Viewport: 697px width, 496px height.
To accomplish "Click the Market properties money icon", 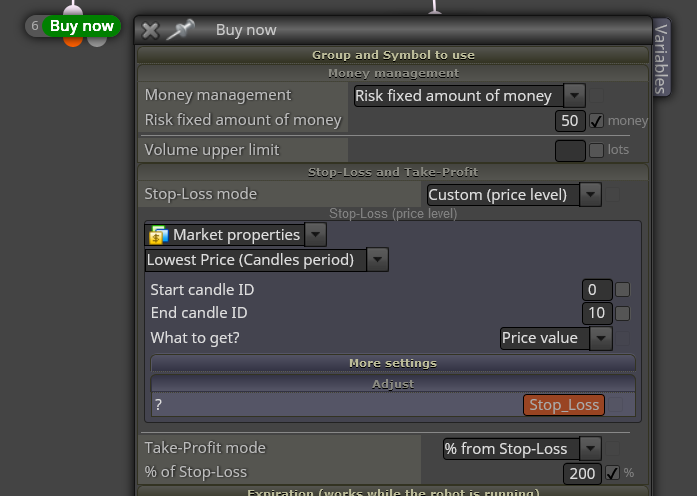I will pos(159,235).
